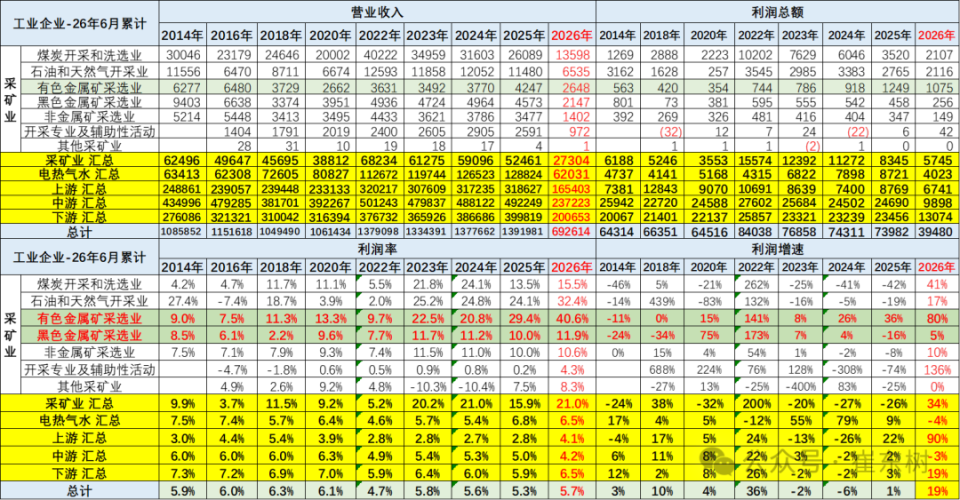Screen dimensions: 960x500
Task: Select 黑色金属矿采选业 profit growth 173%
Action: (757, 335)
